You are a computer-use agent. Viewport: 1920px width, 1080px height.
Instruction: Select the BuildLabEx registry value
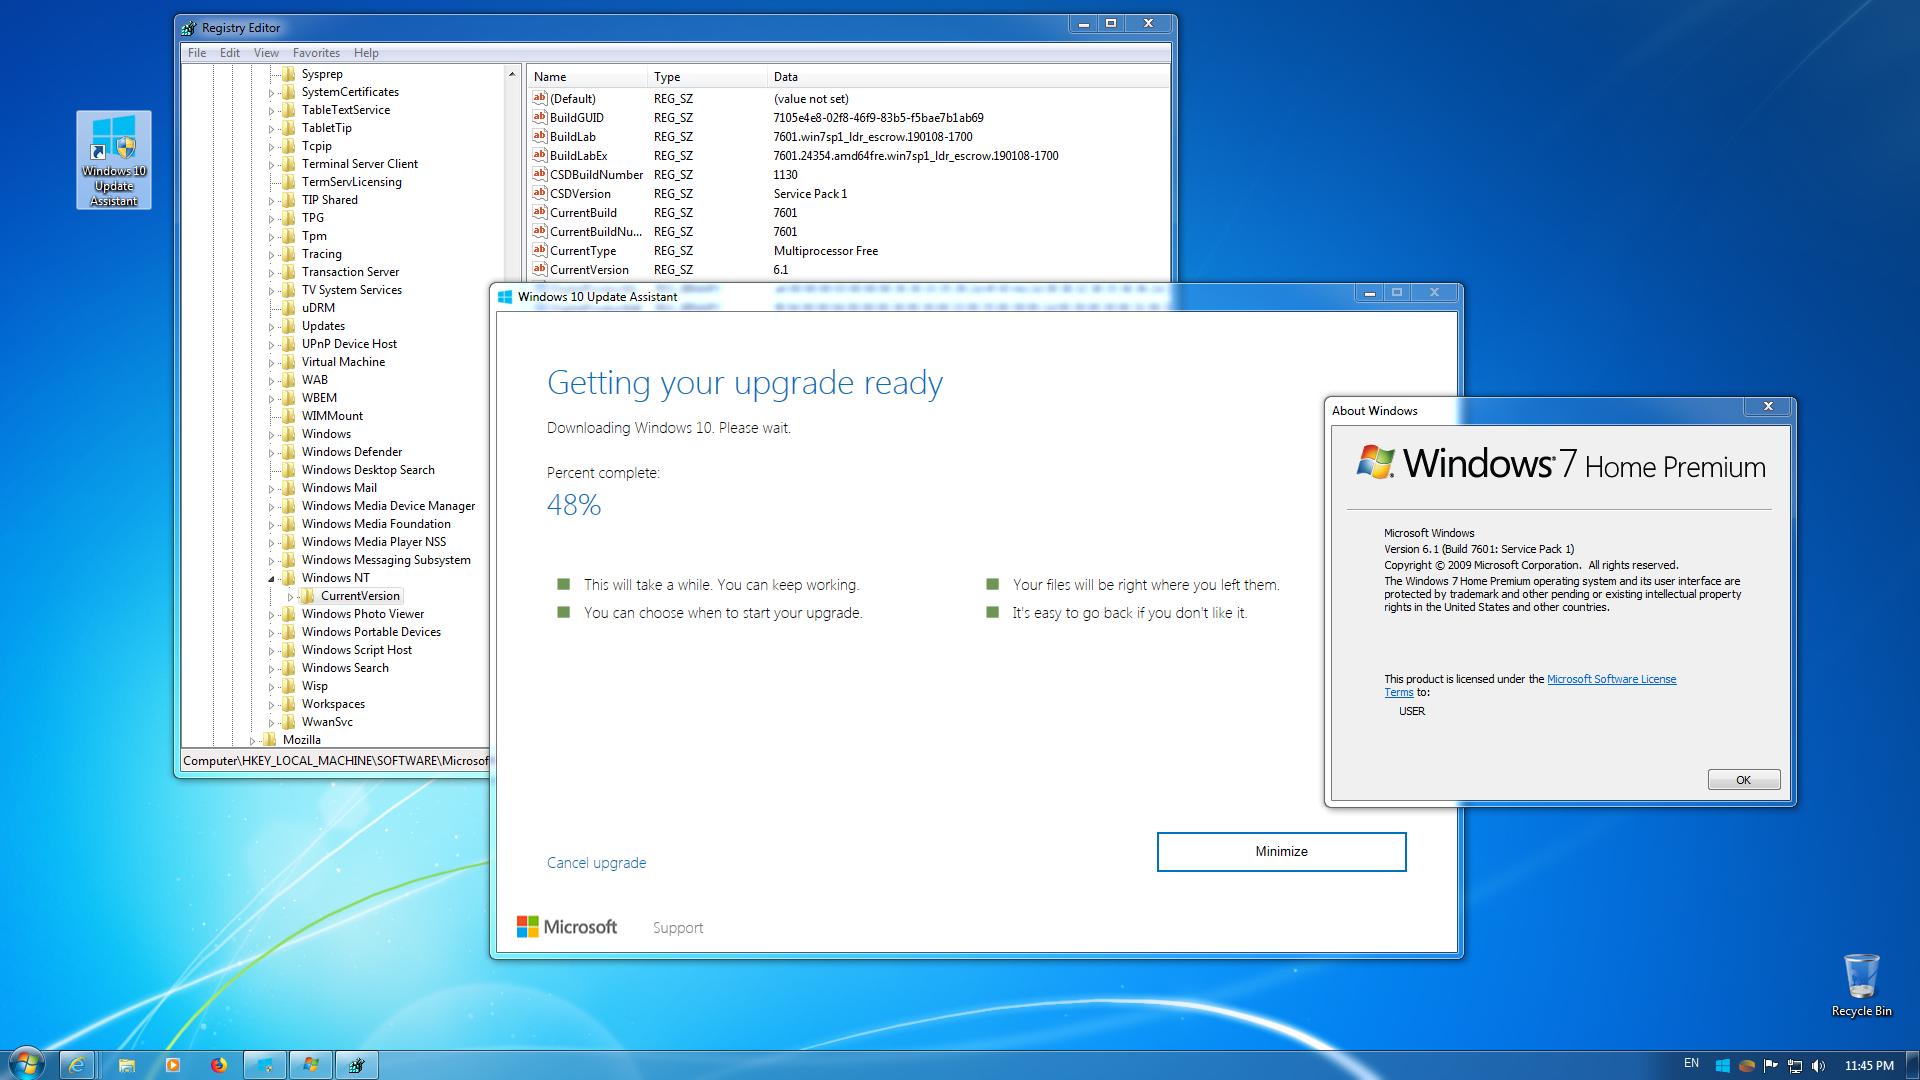[578, 156]
